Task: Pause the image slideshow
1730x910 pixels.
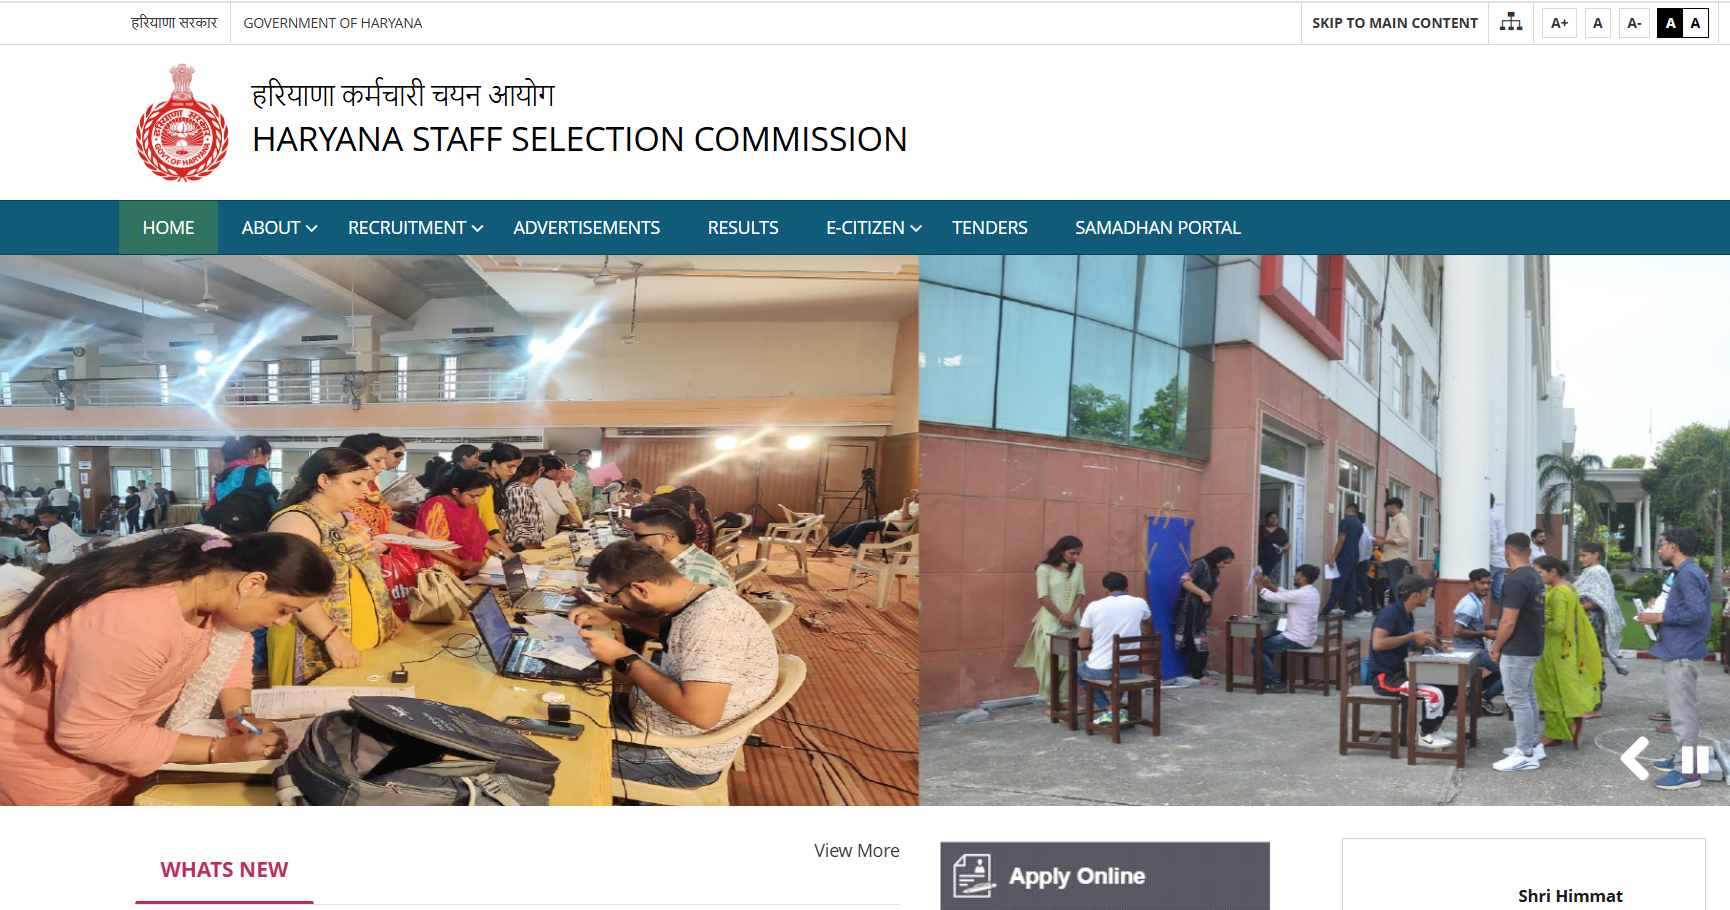Action: [1695, 760]
